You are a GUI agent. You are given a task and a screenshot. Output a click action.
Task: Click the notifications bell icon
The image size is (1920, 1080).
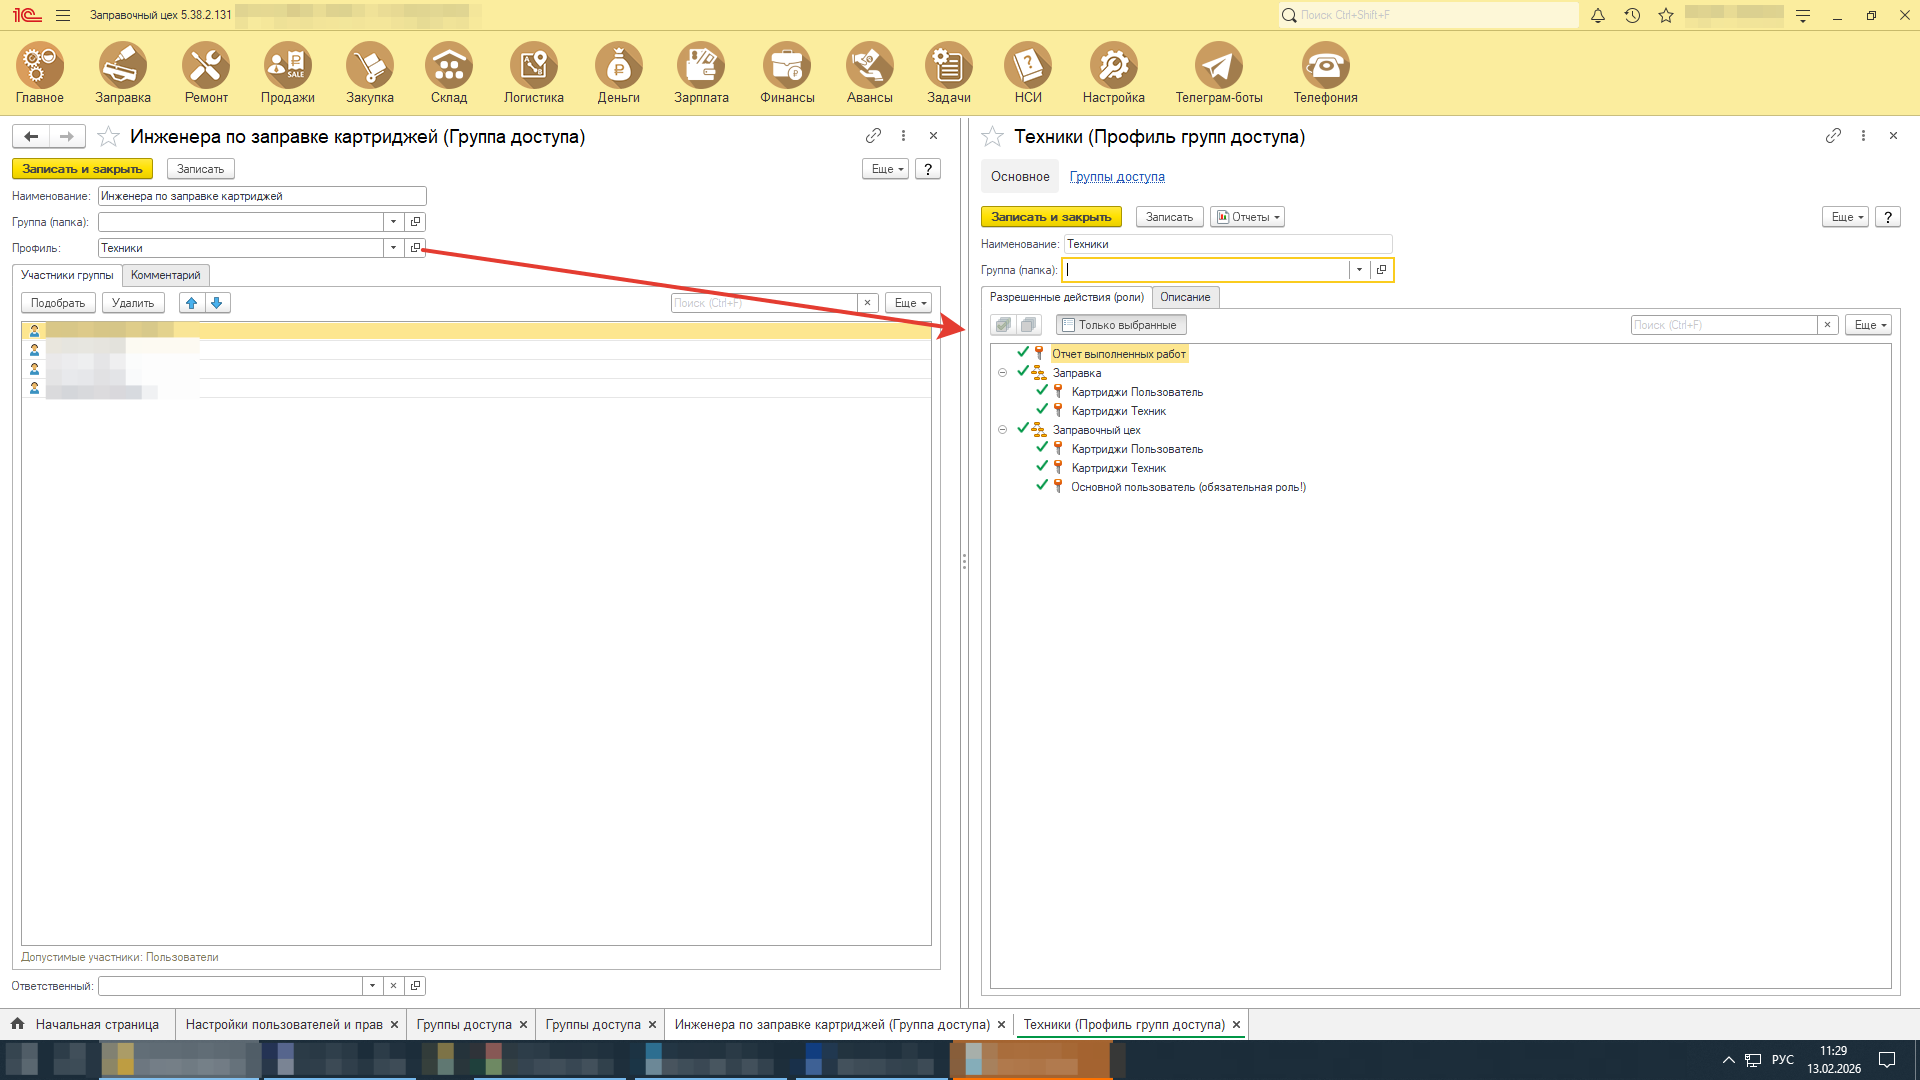(x=1598, y=15)
